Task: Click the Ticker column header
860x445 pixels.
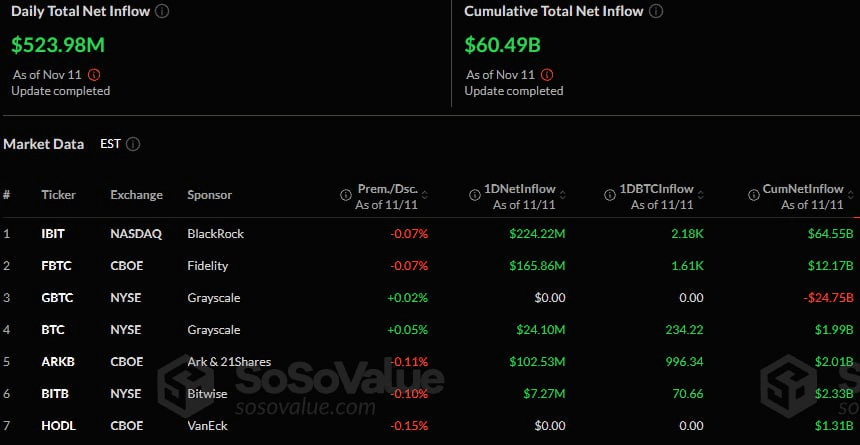Action: [58, 195]
